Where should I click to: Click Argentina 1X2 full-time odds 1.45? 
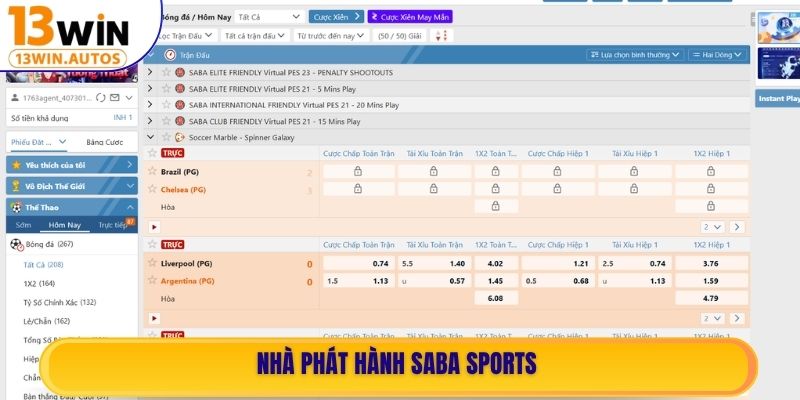496,281
